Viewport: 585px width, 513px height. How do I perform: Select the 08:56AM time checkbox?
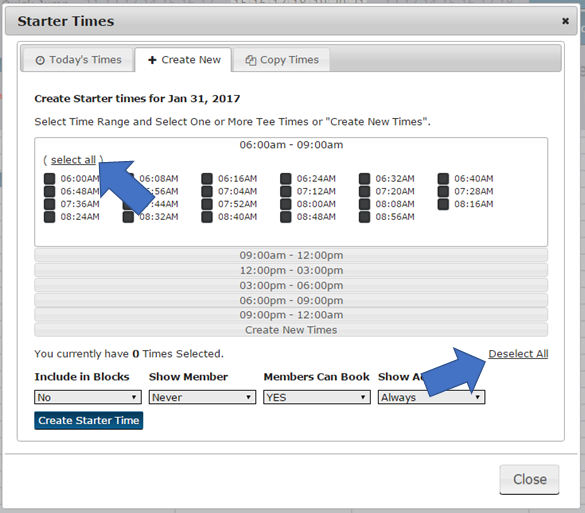(364, 217)
